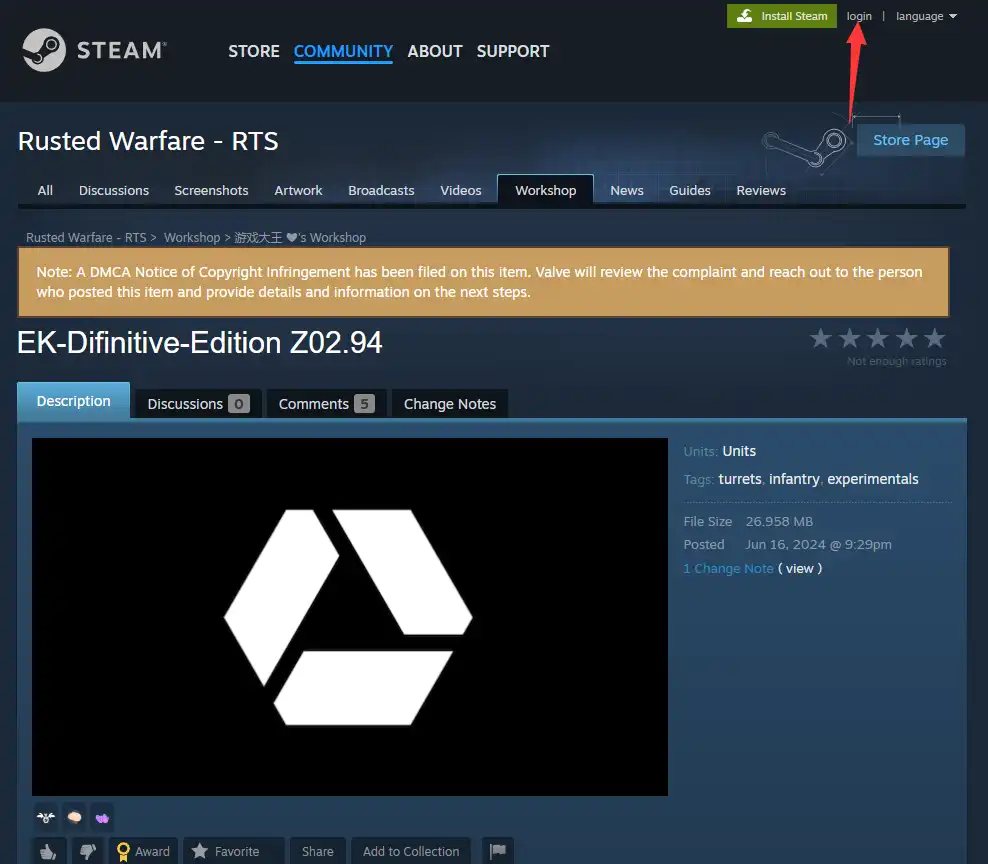
Task: Click the purple heart award icon
Action: [102, 817]
